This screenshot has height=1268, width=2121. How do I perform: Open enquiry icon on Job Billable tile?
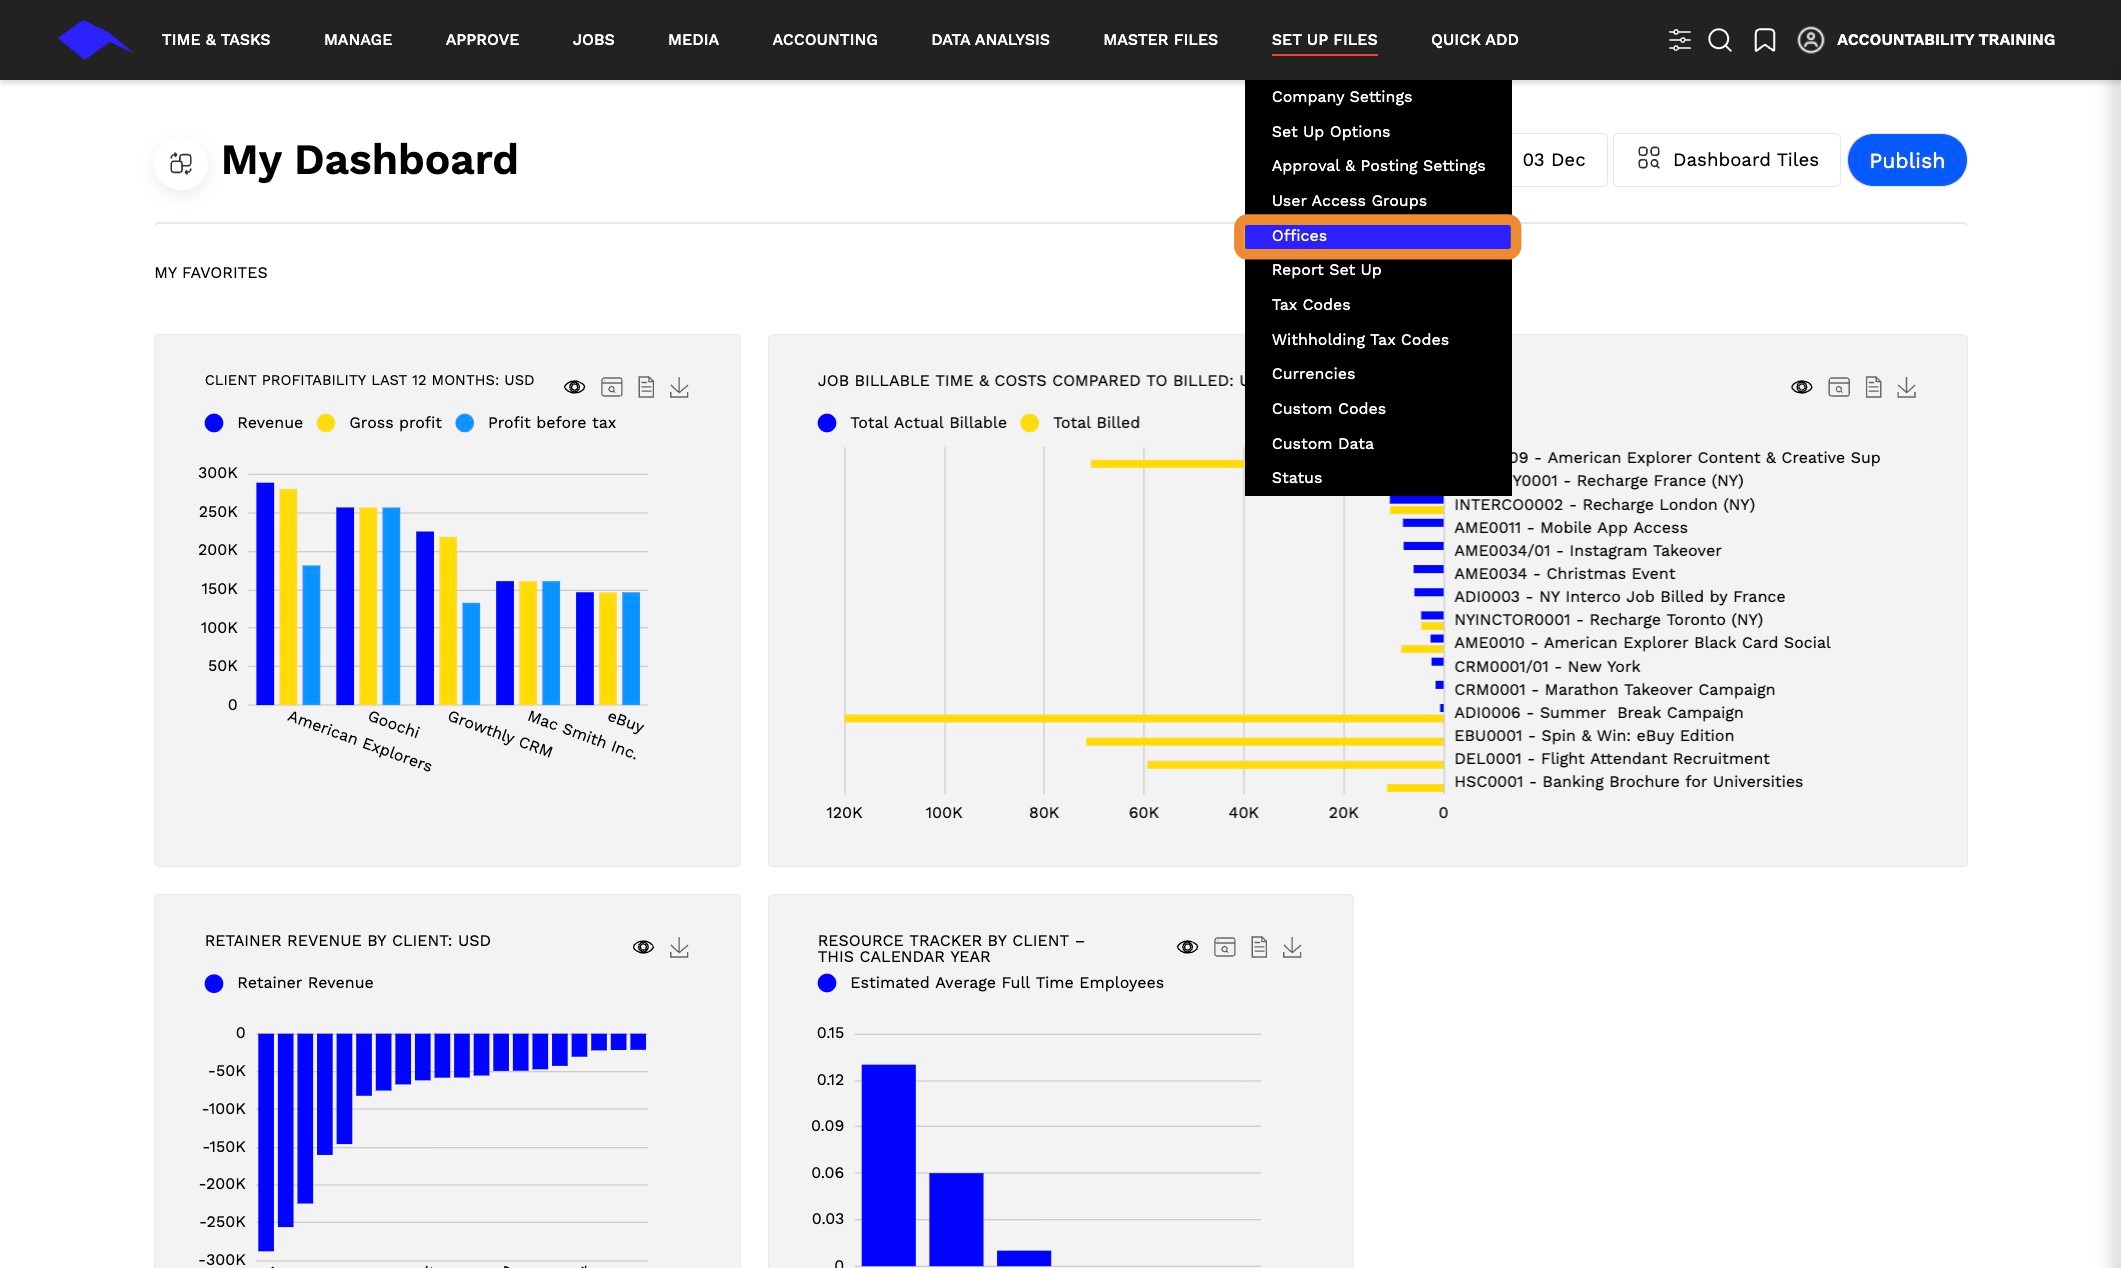coord(1838,387)
